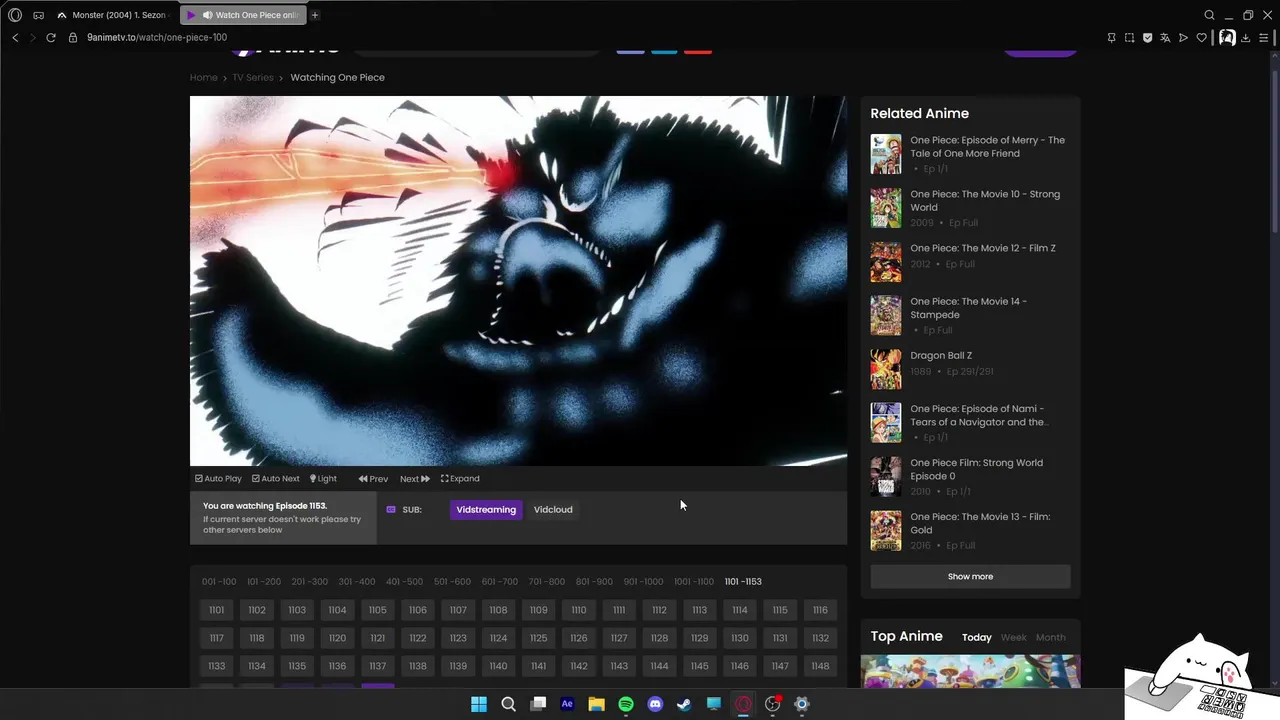The height and width of the screenshot is (720, 1280).
Task: Open episode 1125 button
Action: 538,638
